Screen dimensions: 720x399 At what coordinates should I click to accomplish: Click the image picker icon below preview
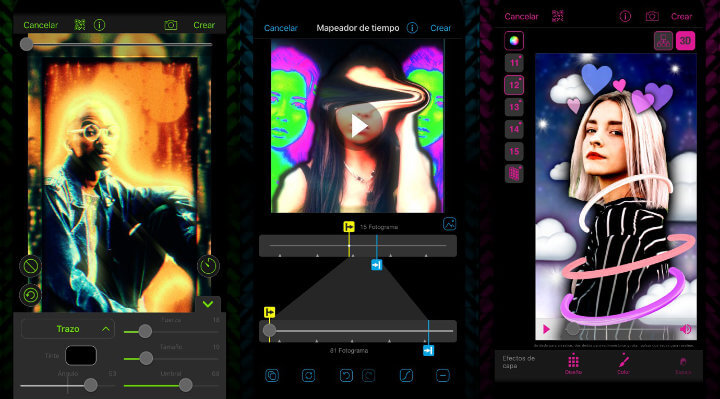(450, 224)
